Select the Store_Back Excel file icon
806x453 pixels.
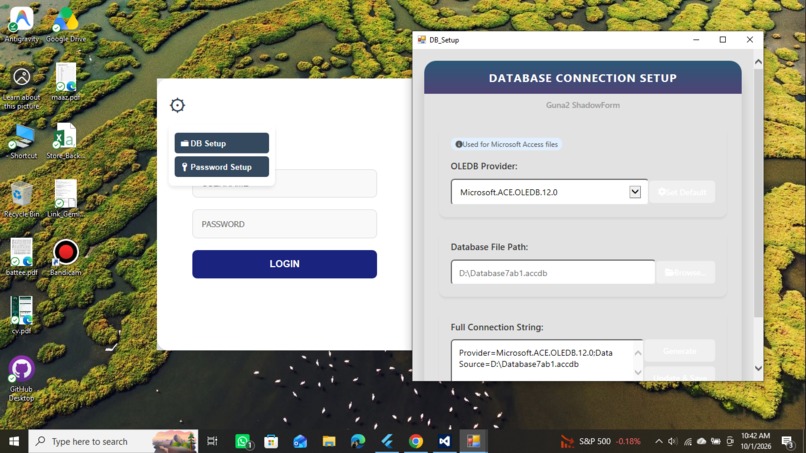65,141
